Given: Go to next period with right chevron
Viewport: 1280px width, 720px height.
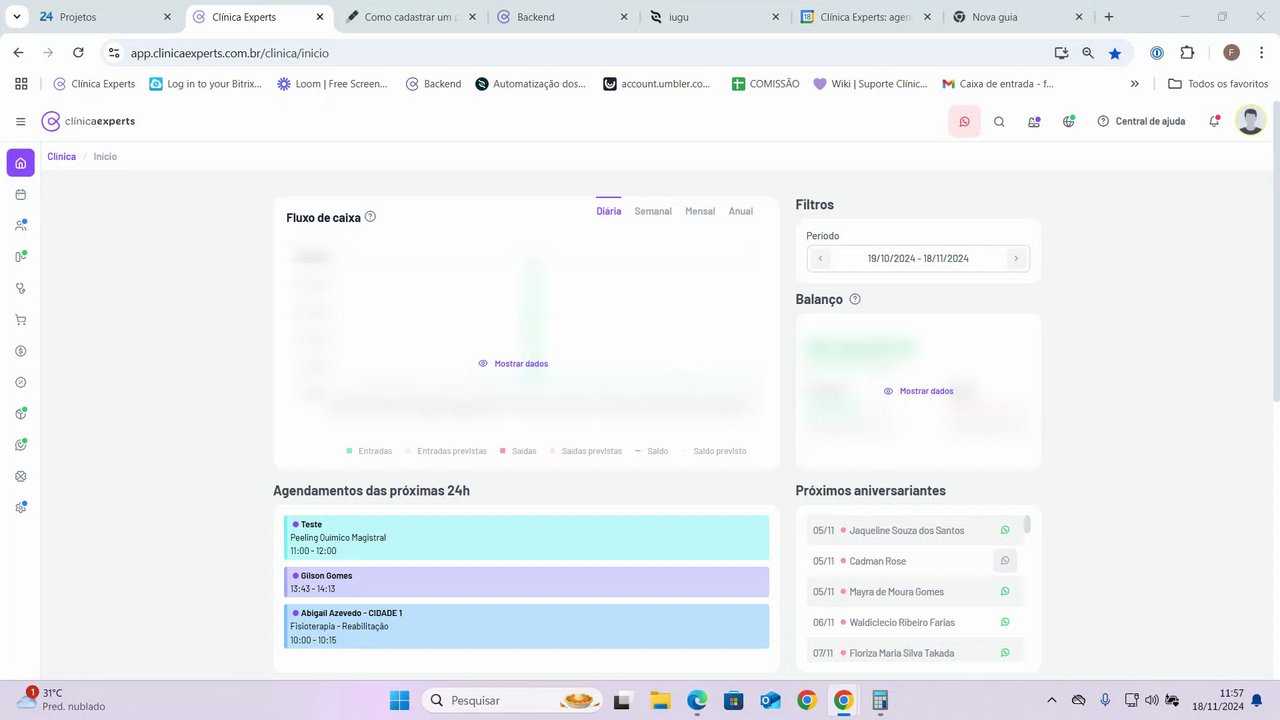Looking at the screenshot, I should tap(1016, 258).
